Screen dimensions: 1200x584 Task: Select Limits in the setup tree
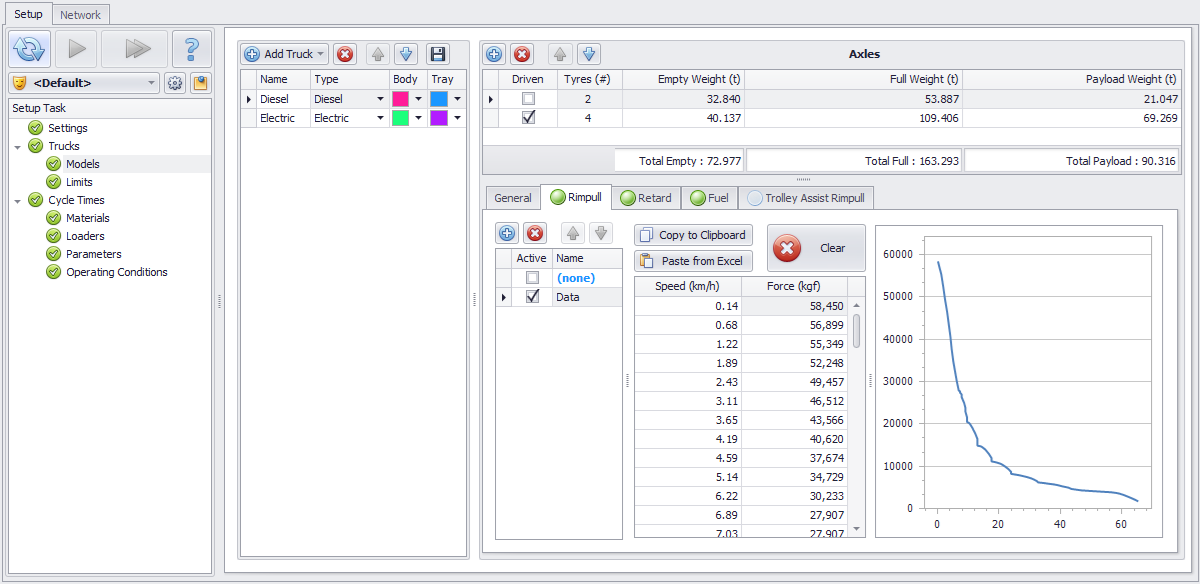point(79,182)
